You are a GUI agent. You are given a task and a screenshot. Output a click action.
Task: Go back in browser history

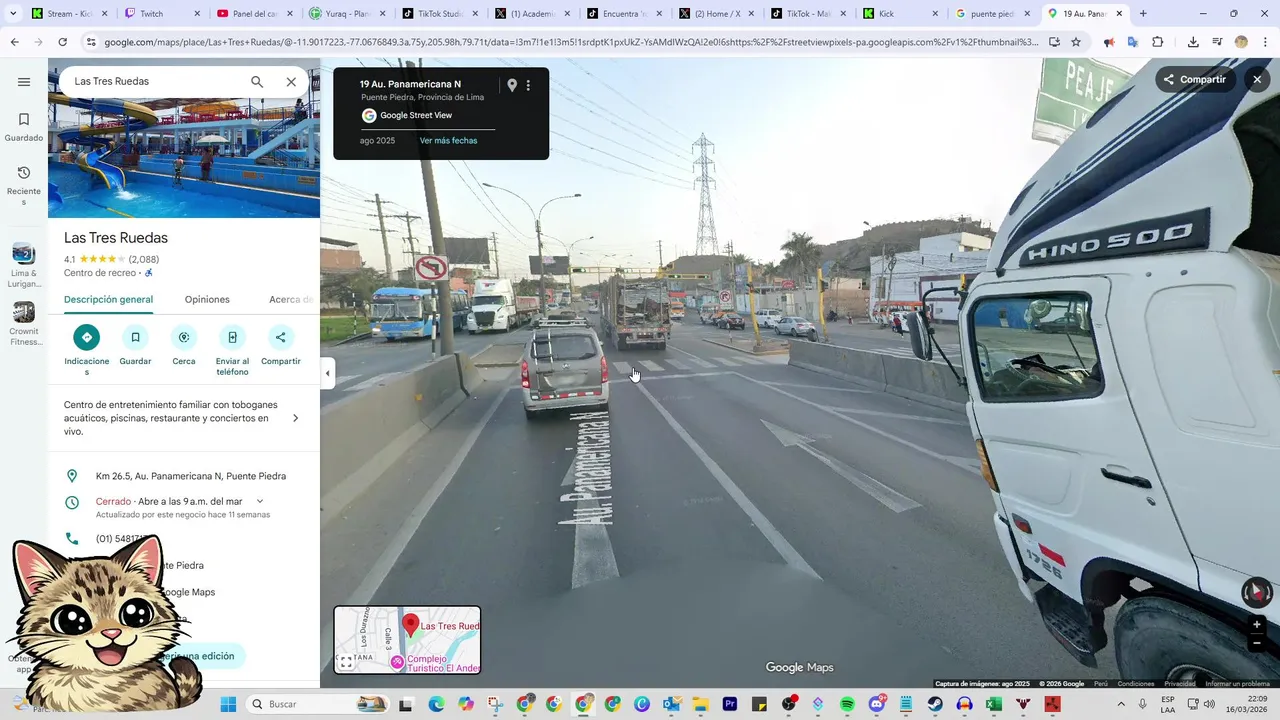pyautogui.click(x=14, y=42)
